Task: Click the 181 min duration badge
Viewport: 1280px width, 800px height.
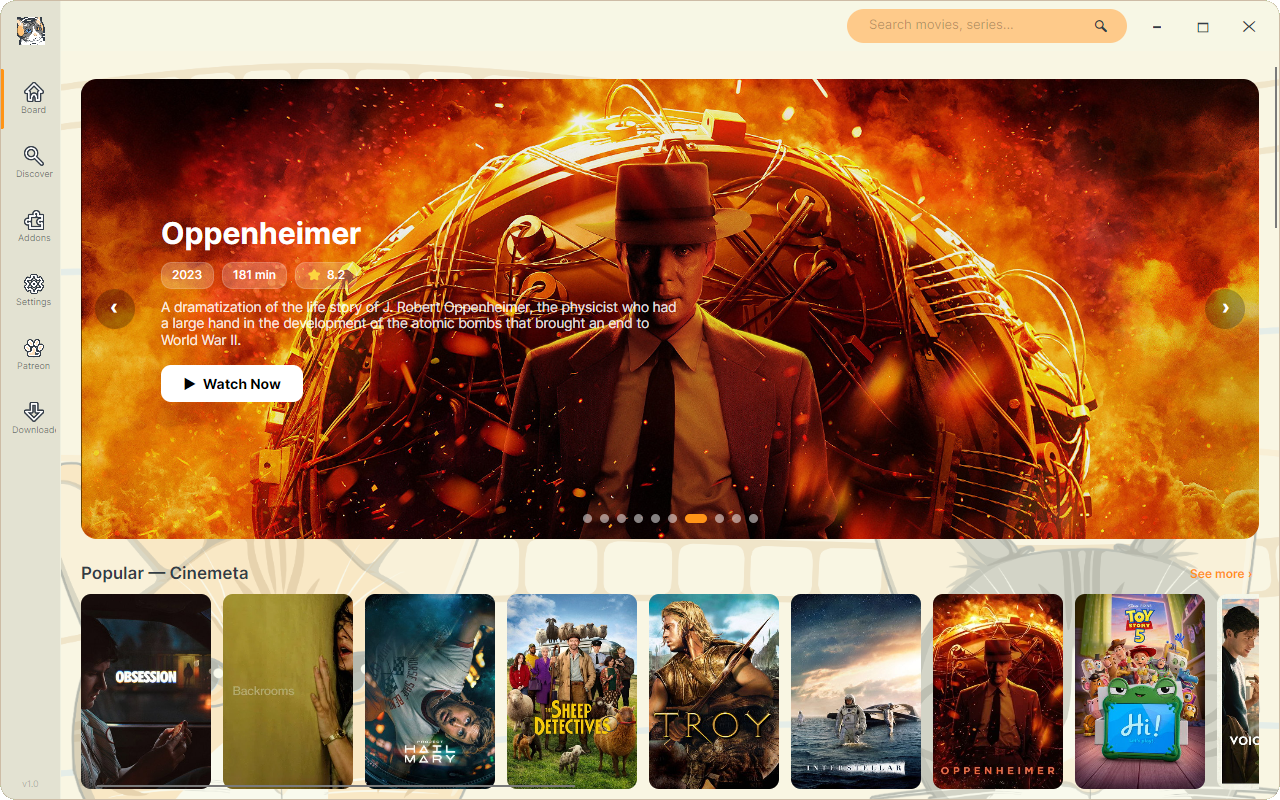Action: click(254, 275)
